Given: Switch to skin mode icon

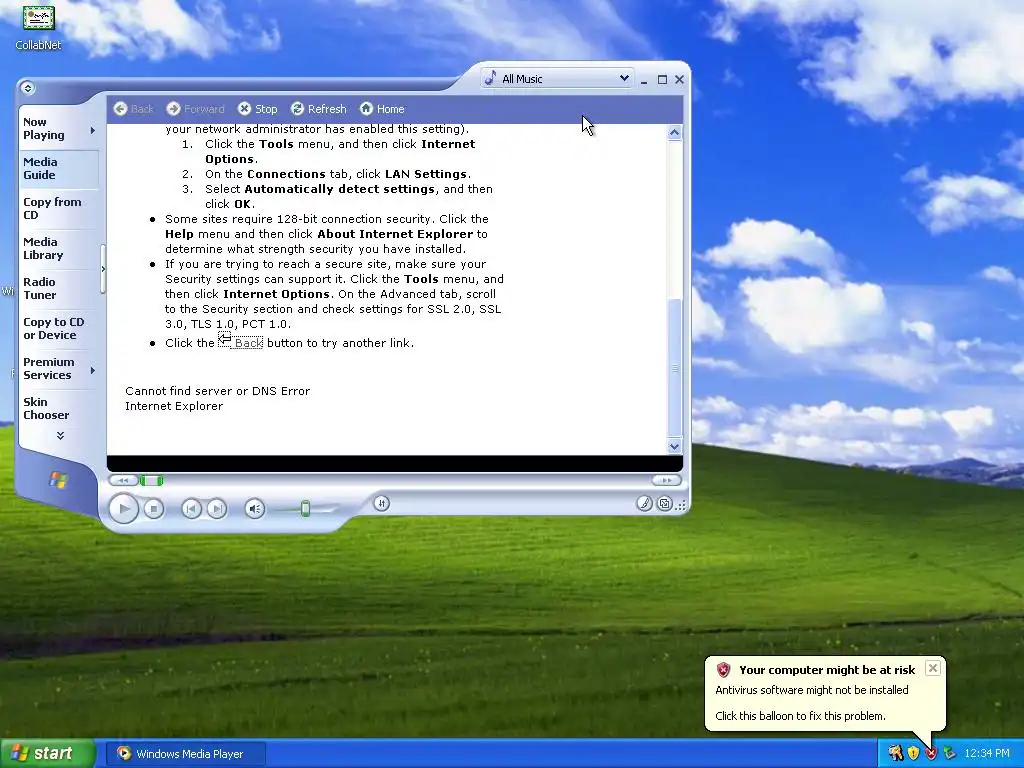Looking at the screenshot, I should (664, 504).
